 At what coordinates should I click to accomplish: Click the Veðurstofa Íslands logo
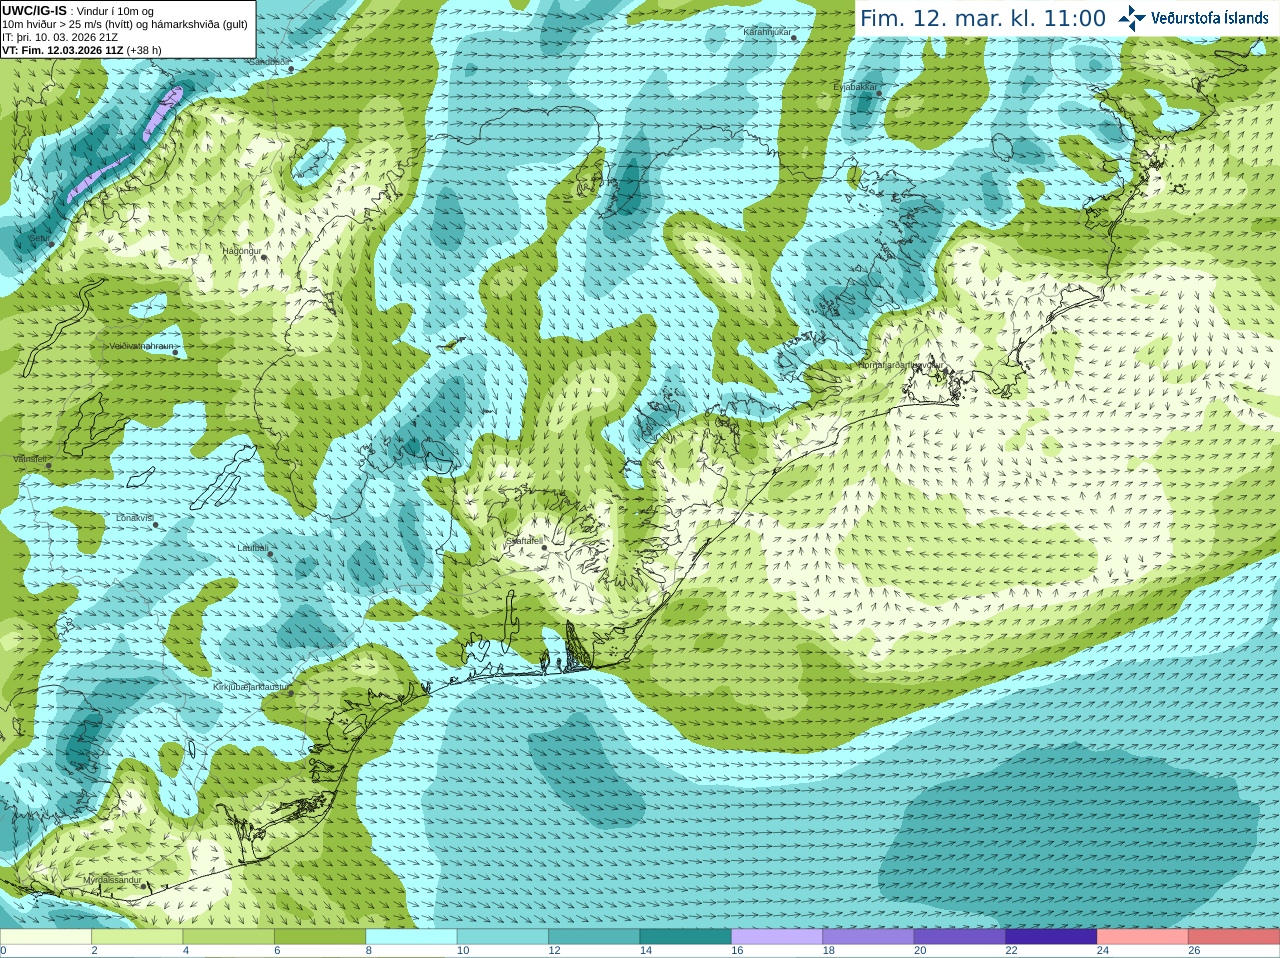pyautogui.click(x=1194, y=18)
